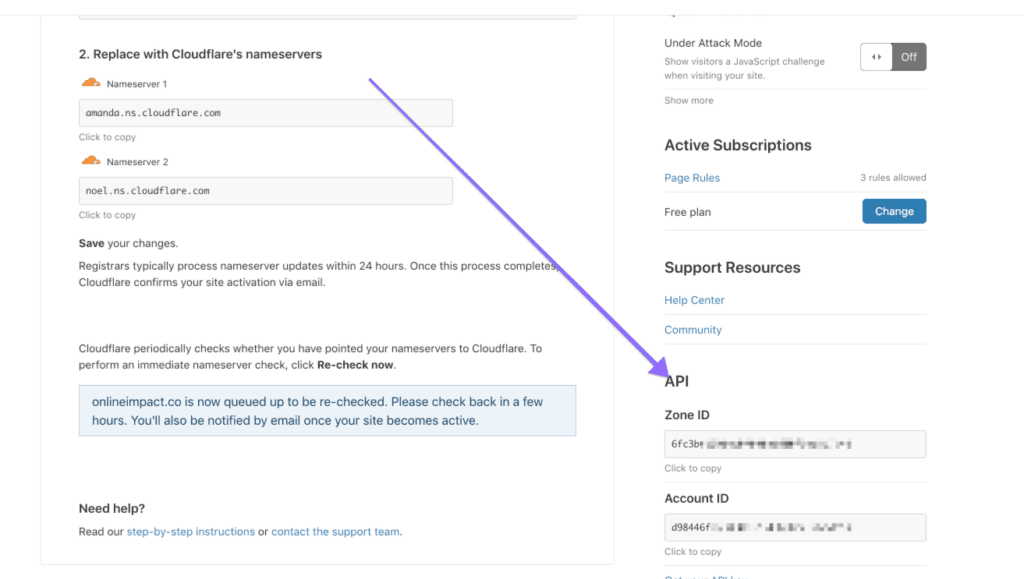The width and height of the screenshot is (1024, 579).
Task: Click the 'Active Subscriptions' heading
Action: [x=738, y=145]
